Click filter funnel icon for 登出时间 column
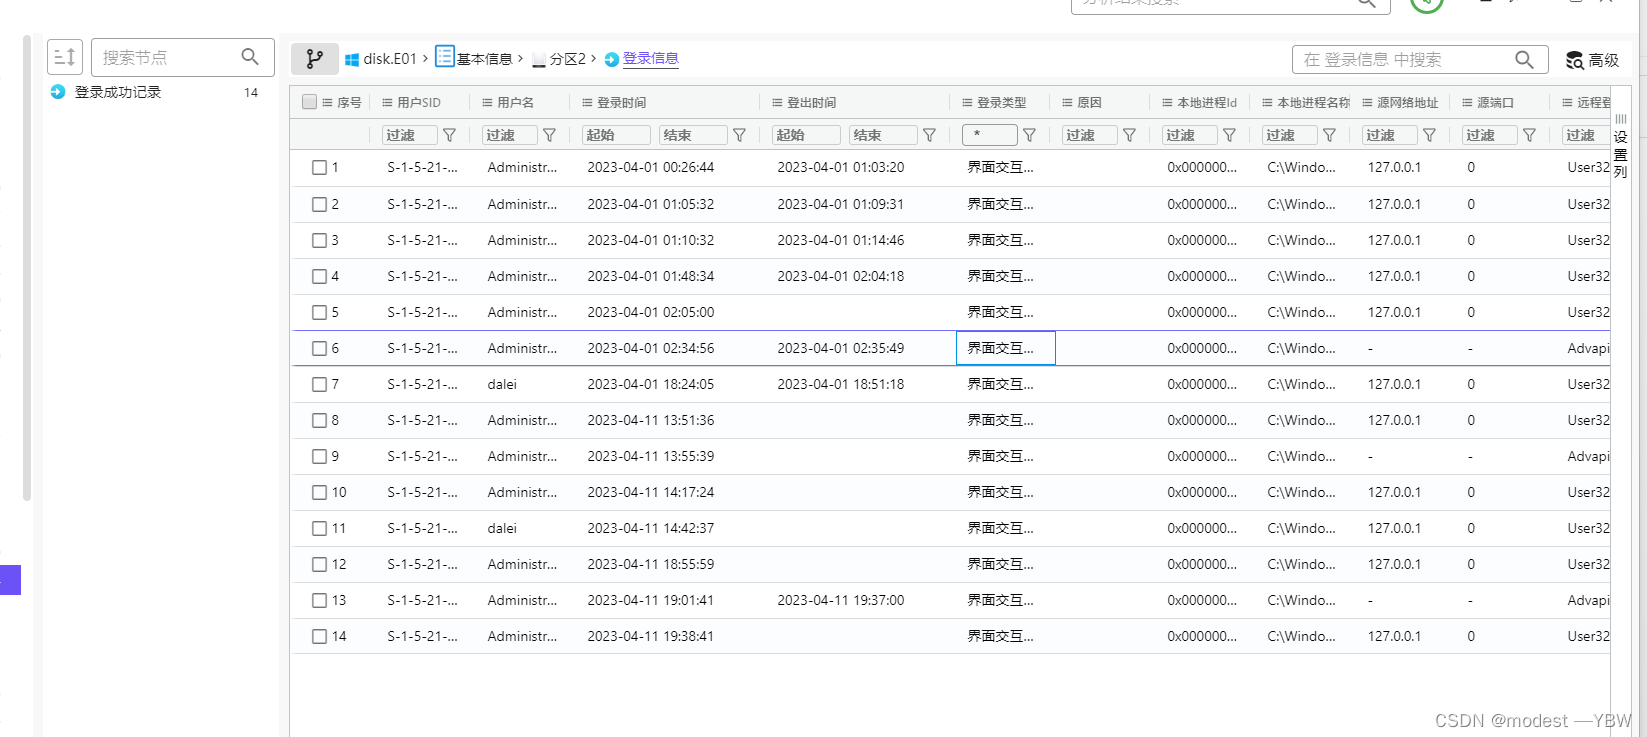This screenshot has height=737, width=1647. (x=929, y=135)
